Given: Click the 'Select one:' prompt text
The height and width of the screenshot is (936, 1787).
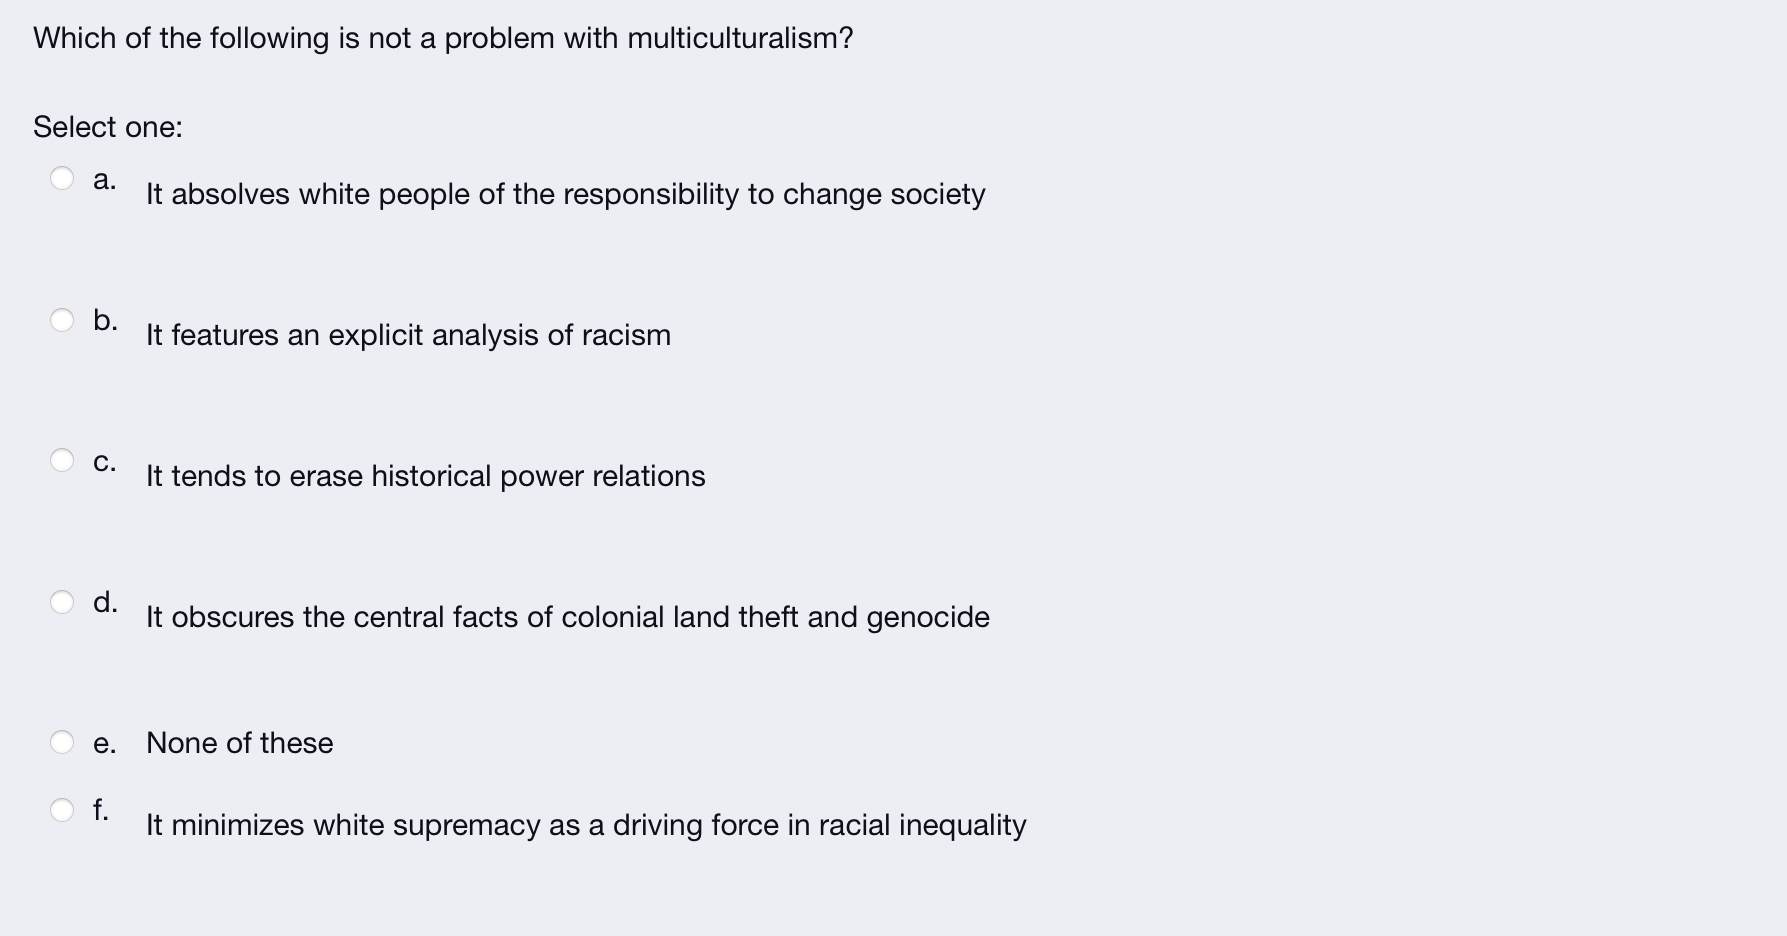Looking at the screenshot, I should tap(108, 127).
